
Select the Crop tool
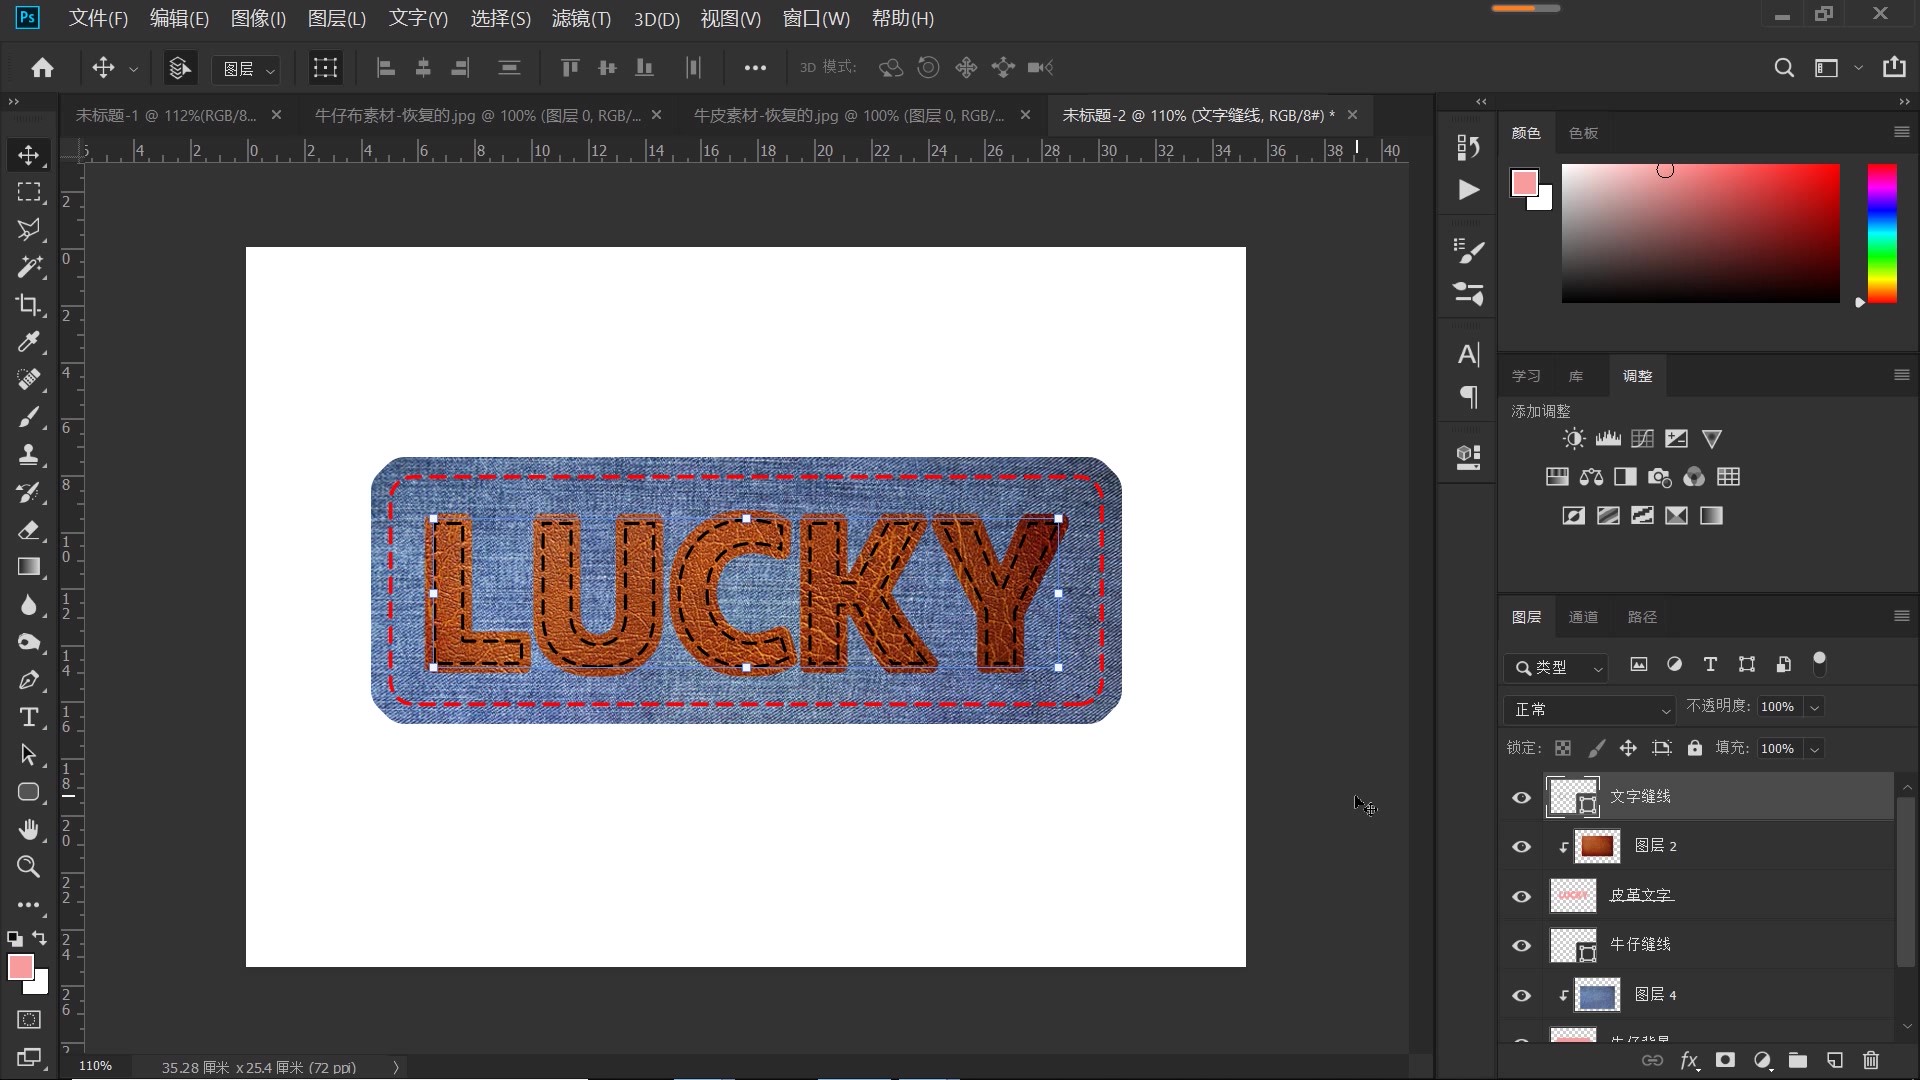click(28, 305)
